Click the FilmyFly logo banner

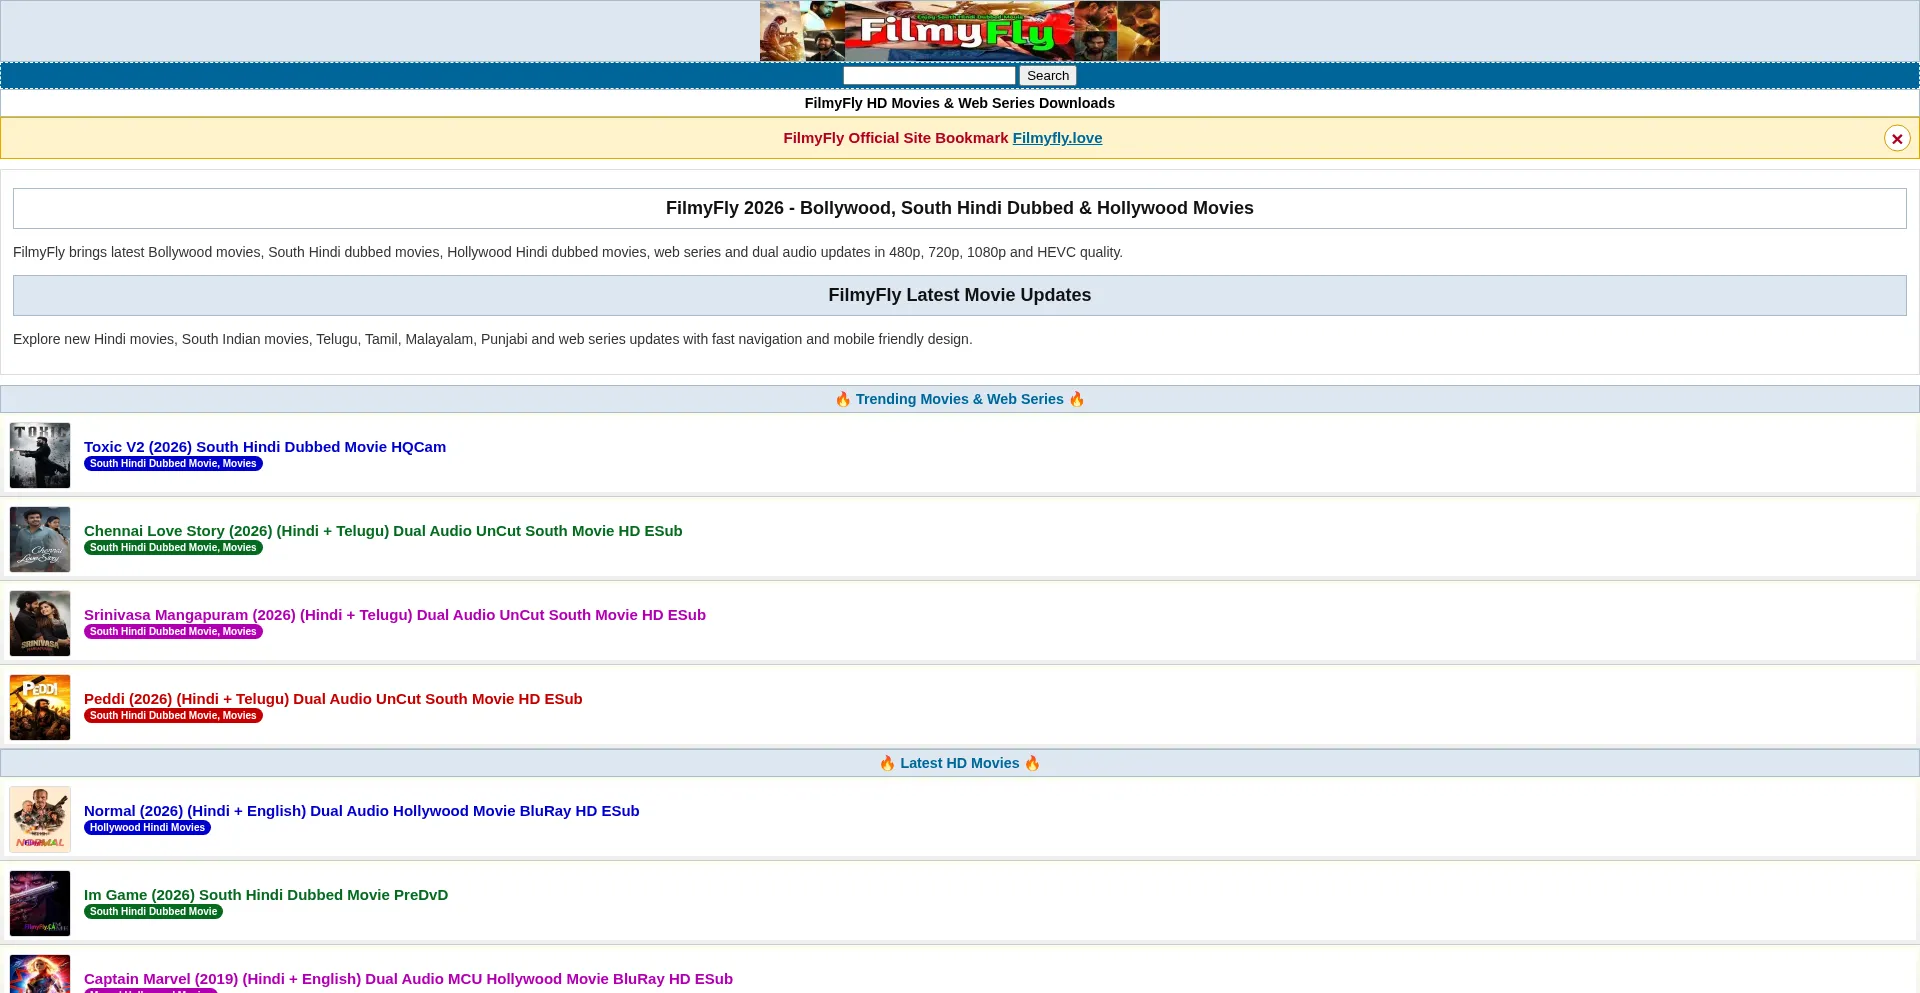(x=960, y=31)
